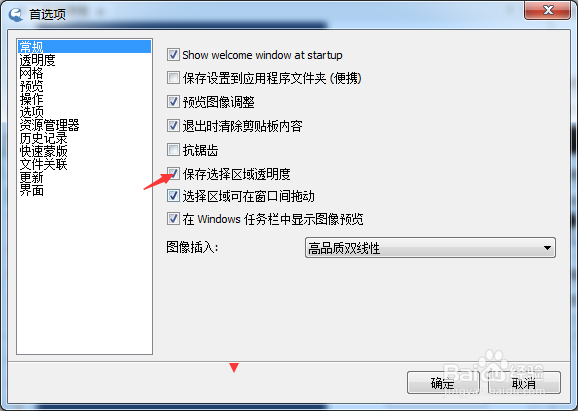Click the 确定 button
Viewport: 578px width, 411px height.
tap(443, 383)
